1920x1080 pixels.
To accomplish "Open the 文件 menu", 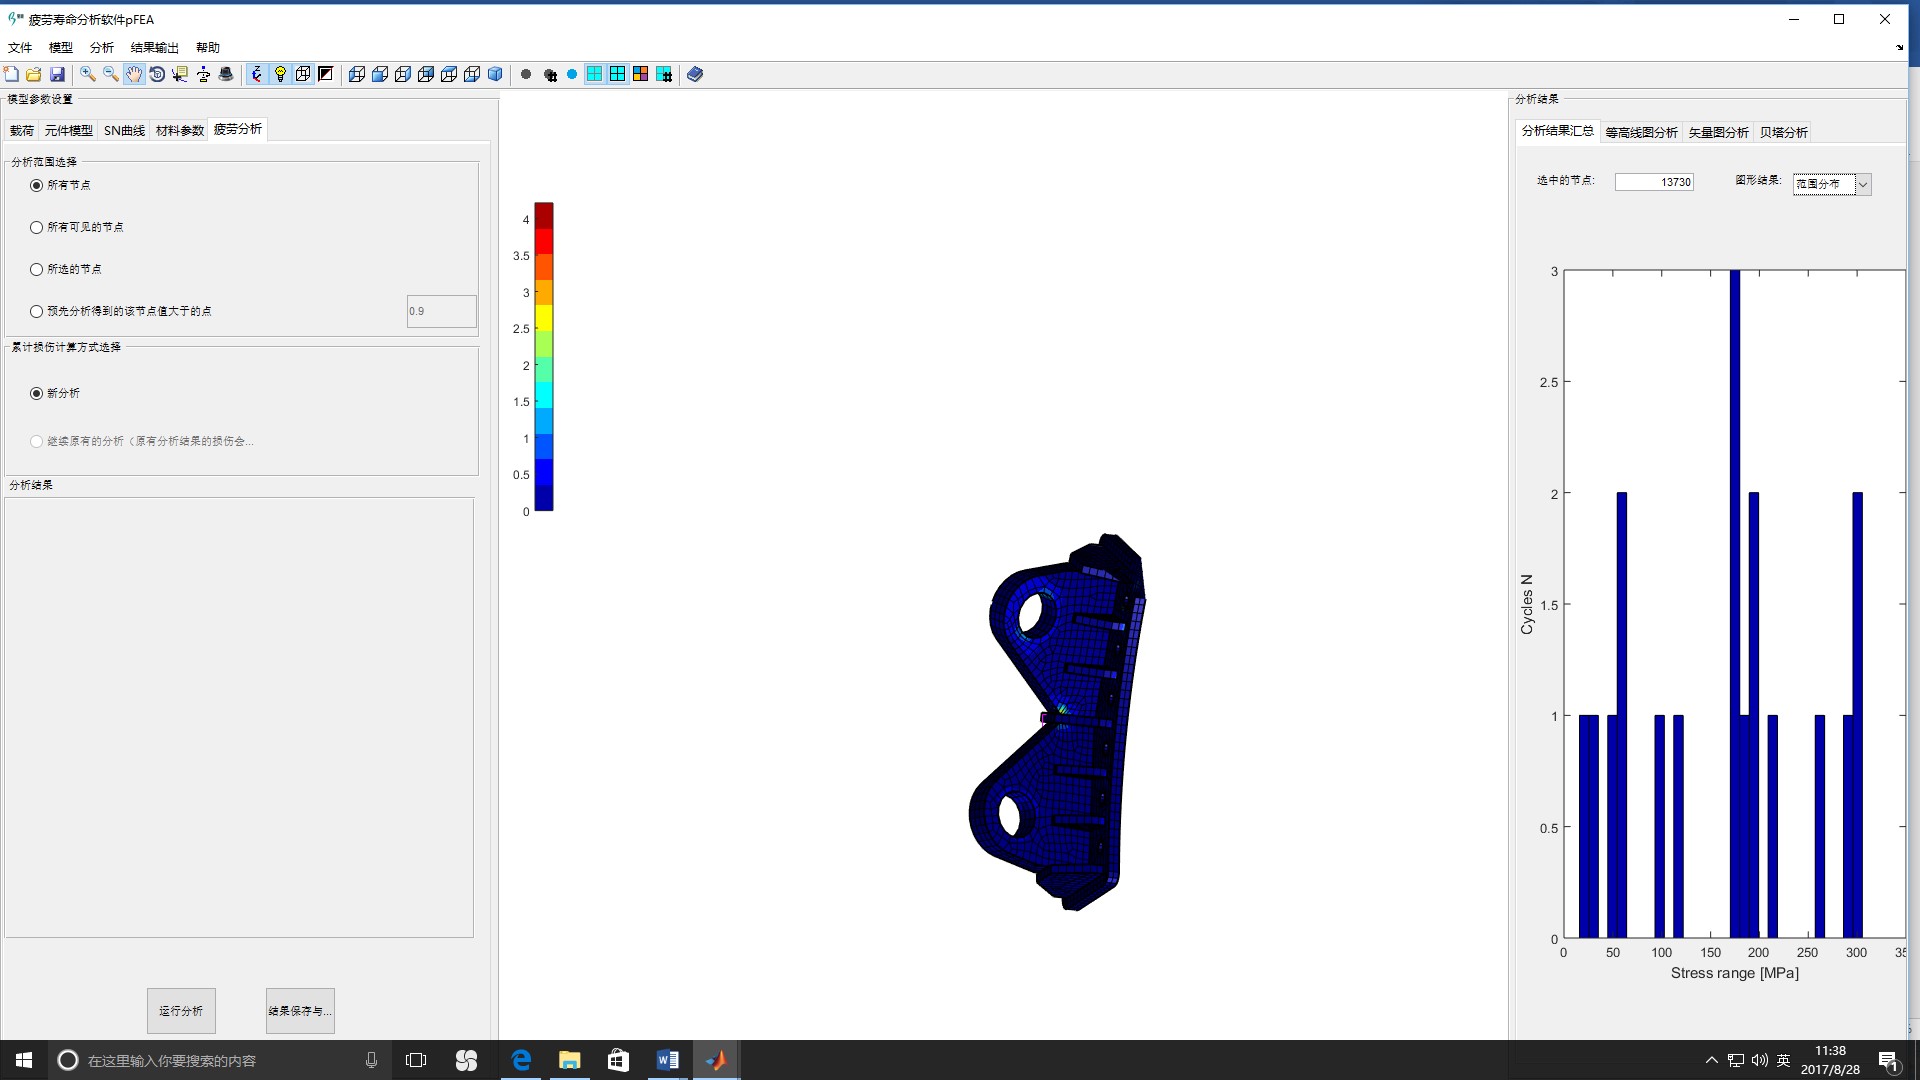I will tap(20, 47).
